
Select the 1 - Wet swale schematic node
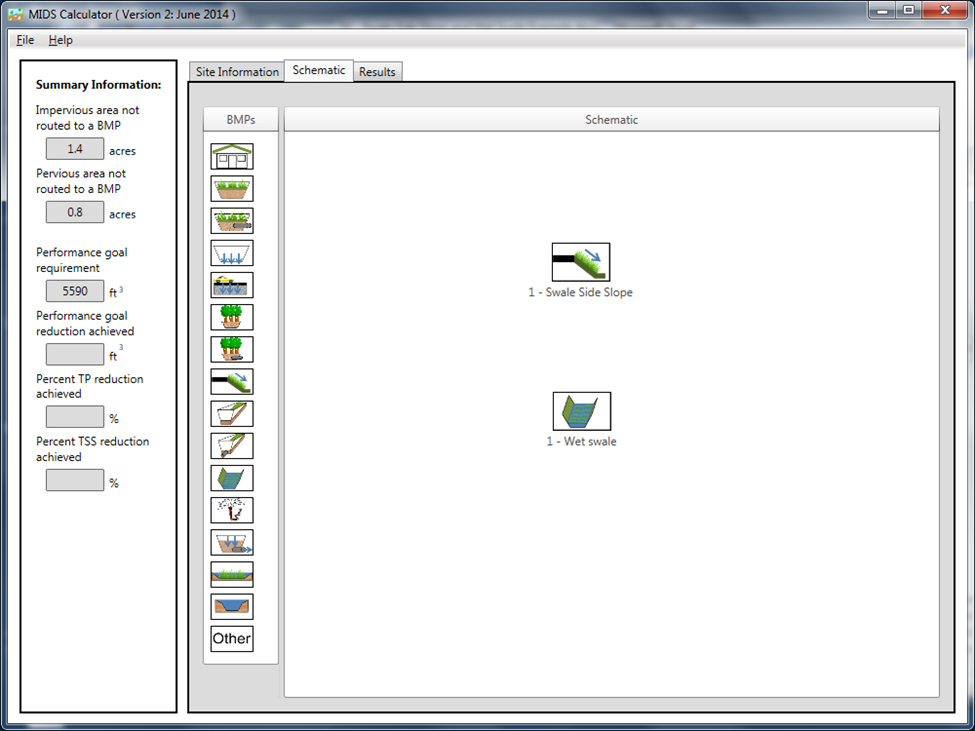tap(581, 411)
